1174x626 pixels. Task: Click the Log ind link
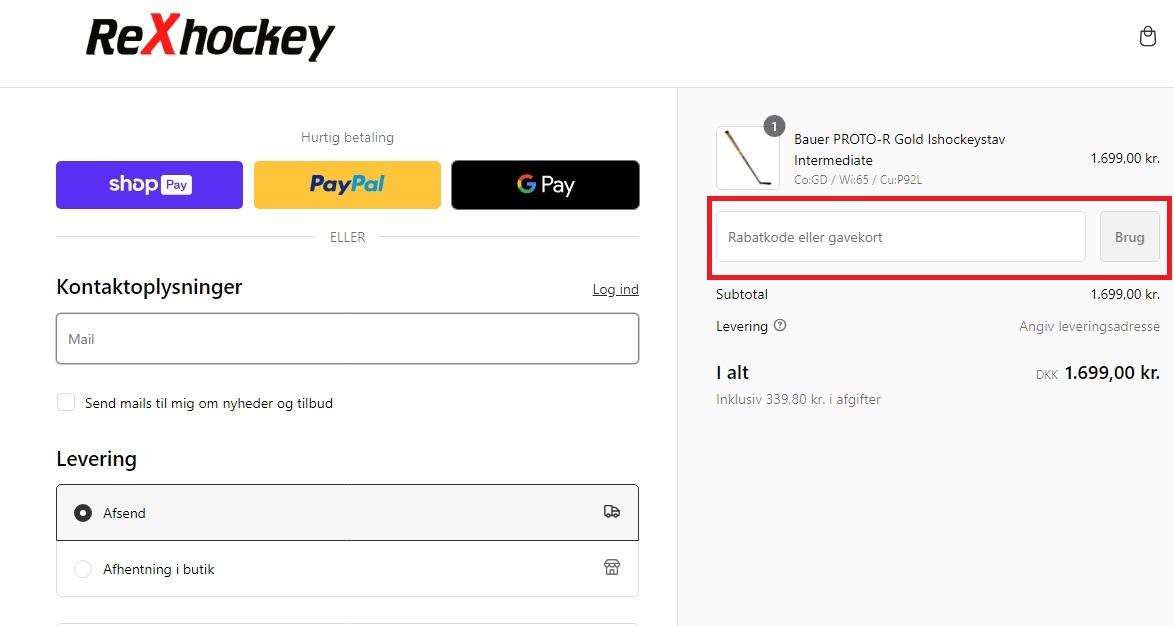click(x=615, y=289)
